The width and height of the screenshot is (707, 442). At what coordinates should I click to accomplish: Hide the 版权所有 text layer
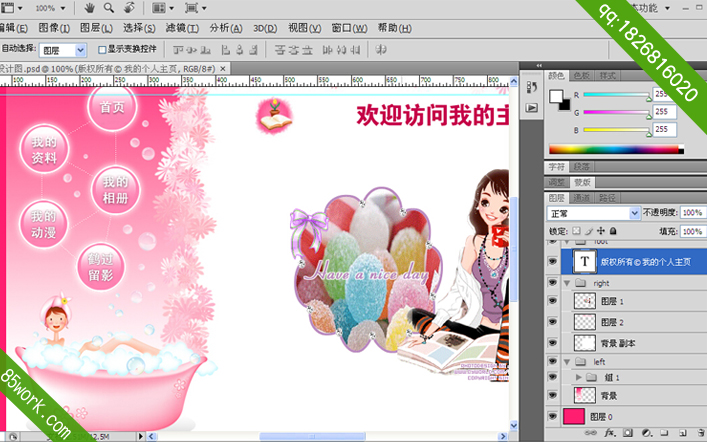pyautogui.click(x=552, y=261)
